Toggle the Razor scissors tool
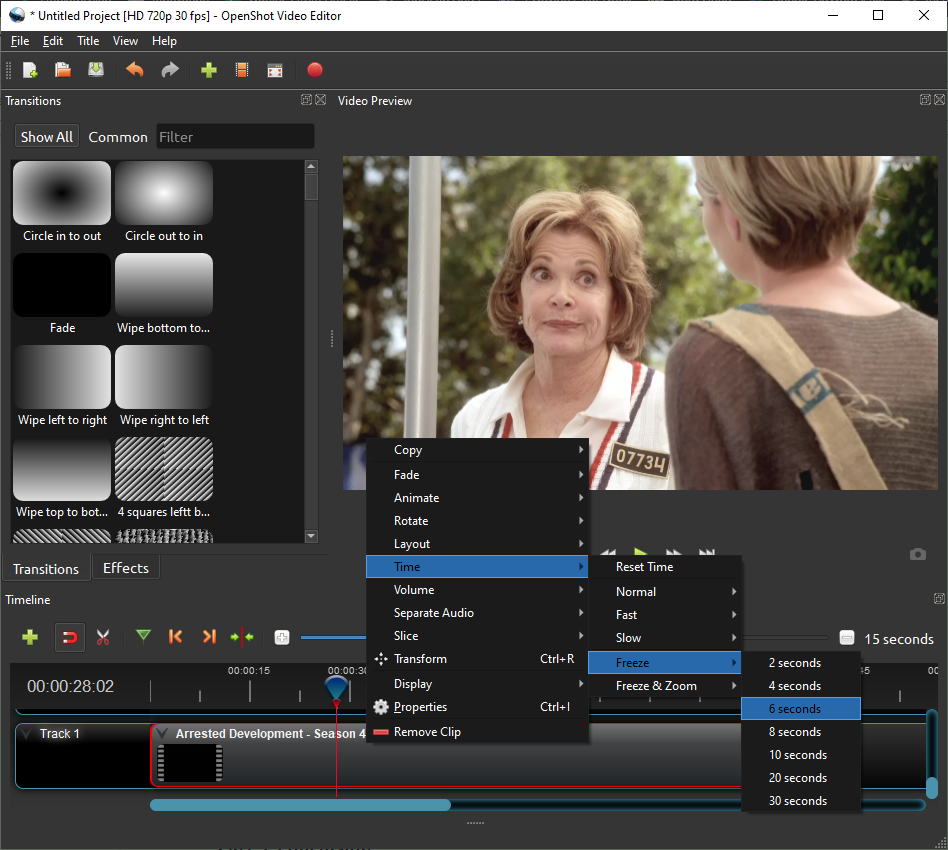948x850 pixels. tap(103, 637)
